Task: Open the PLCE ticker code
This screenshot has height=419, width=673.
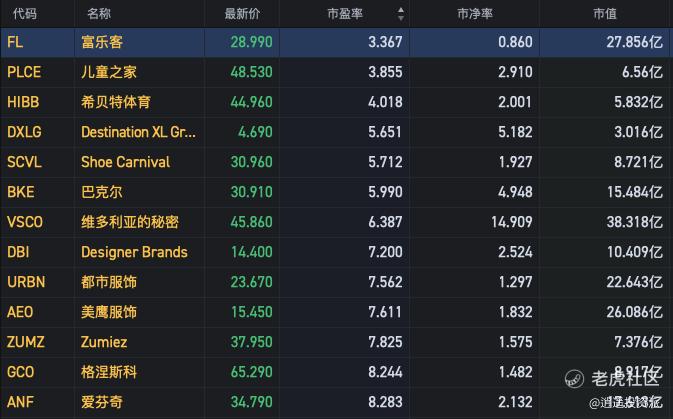Action: tap(24, 72)
